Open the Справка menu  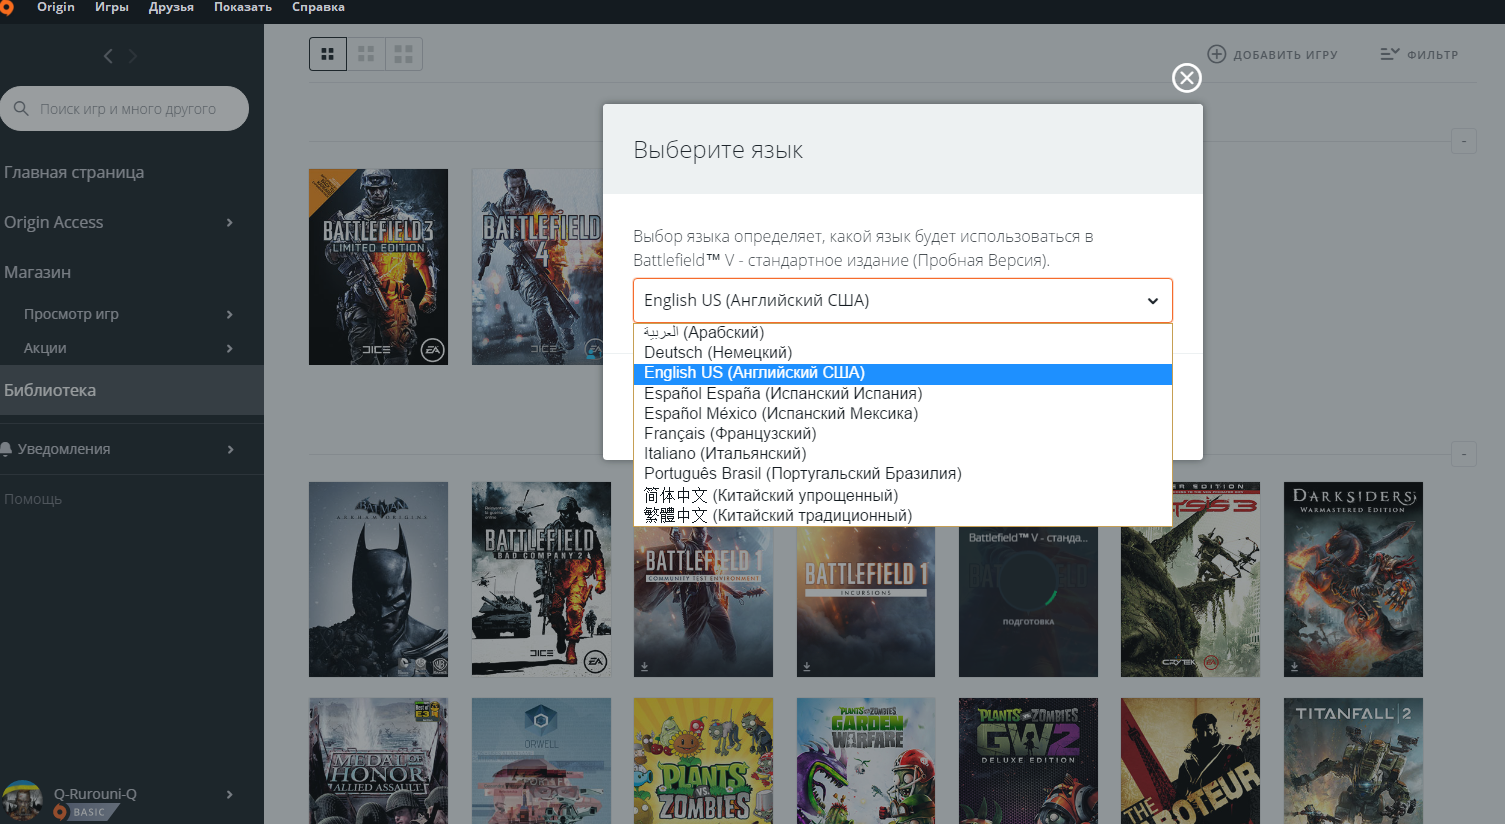tap(318, 7)
